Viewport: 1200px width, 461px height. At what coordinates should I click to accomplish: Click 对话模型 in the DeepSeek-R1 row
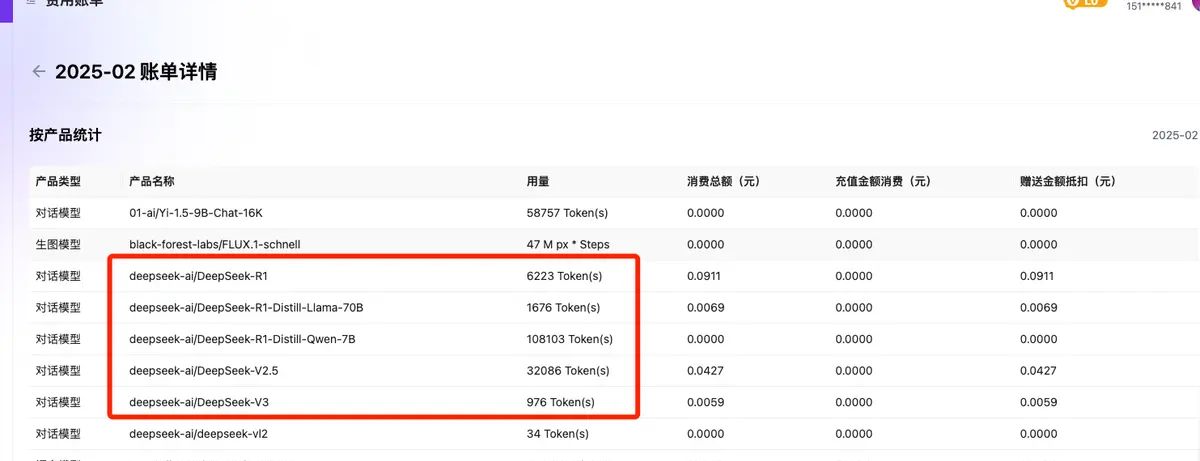(x=58, y=276)
